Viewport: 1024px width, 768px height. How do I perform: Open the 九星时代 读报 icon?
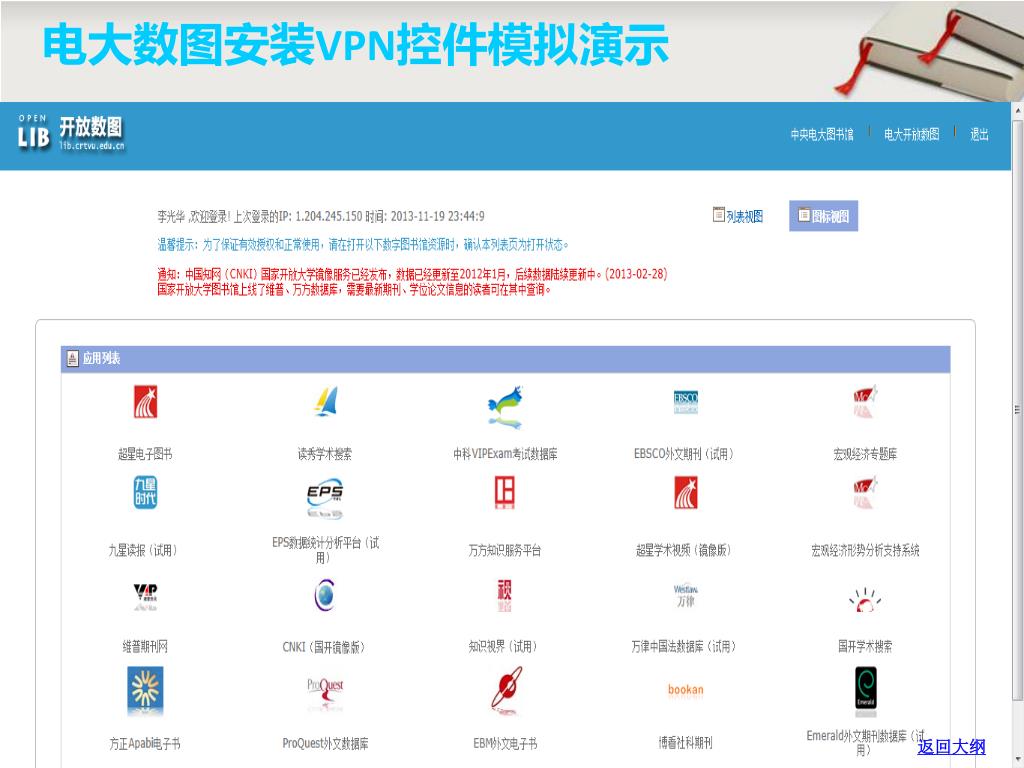[x=145, y=492]
